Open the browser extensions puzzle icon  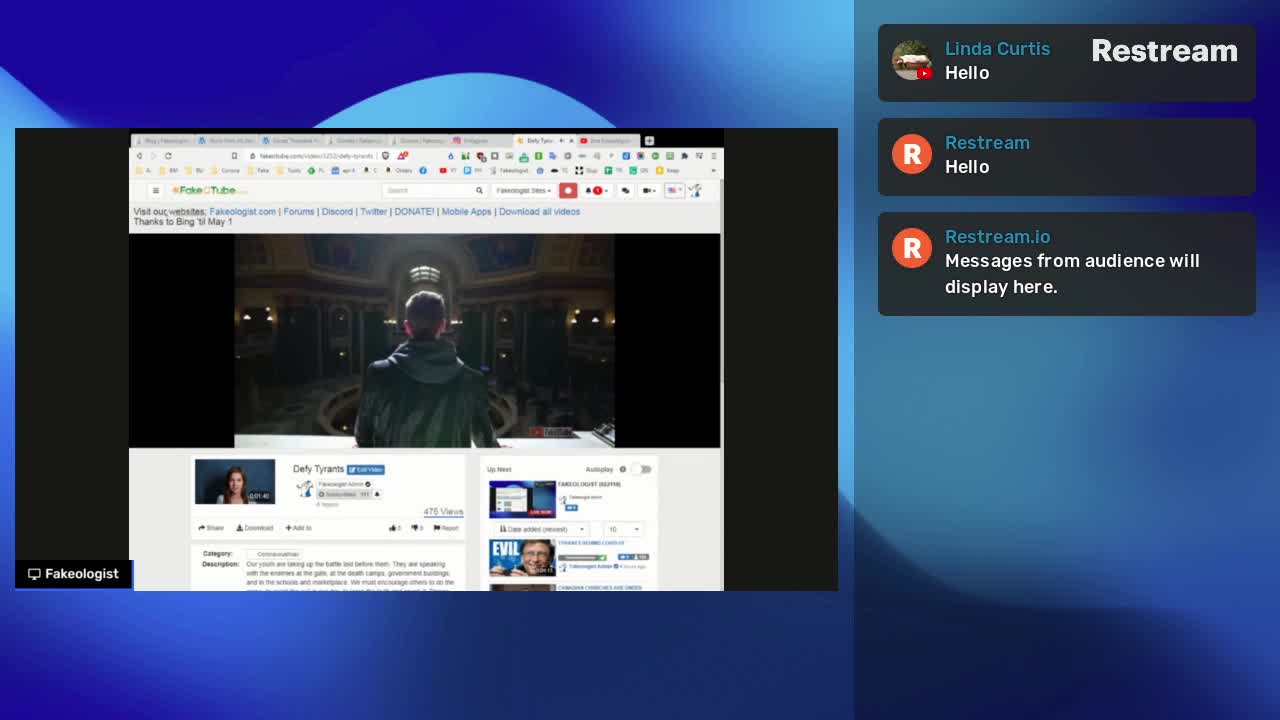[x=684, y=156]
